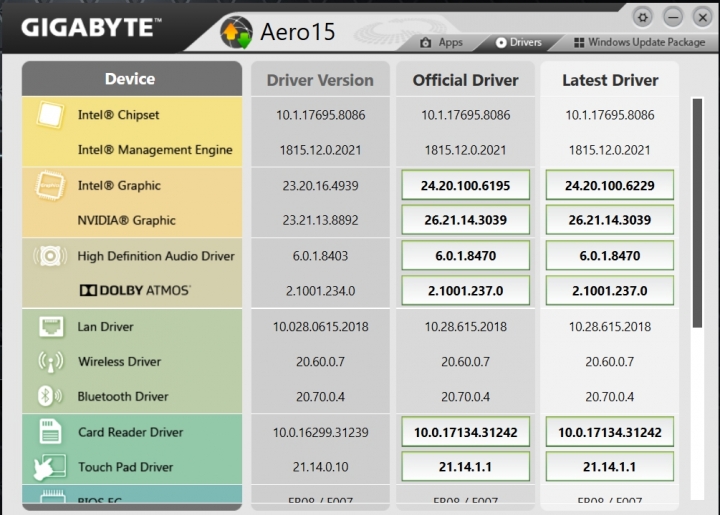The image size is (720, 515).
Task: Click the Card Reader Driver icon
Action: click(50, 432)
